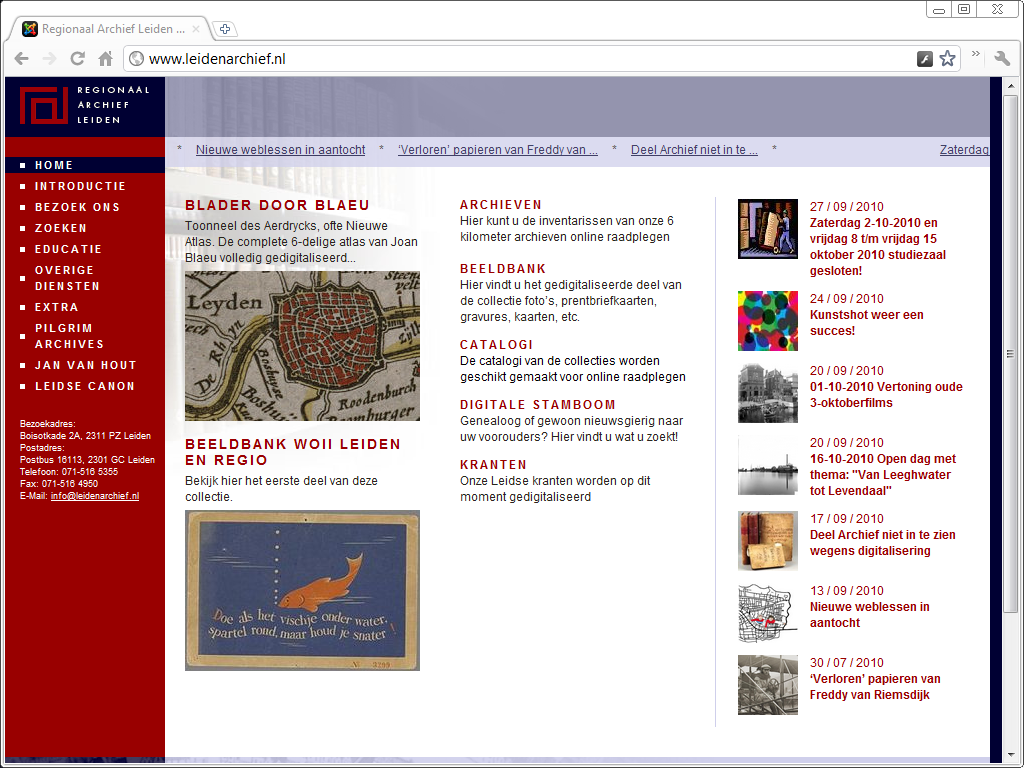The width and height of the screenshot is (1024, 768).
Task: Open EDUCATIE menu item
Action: click(x=69, y=249)
